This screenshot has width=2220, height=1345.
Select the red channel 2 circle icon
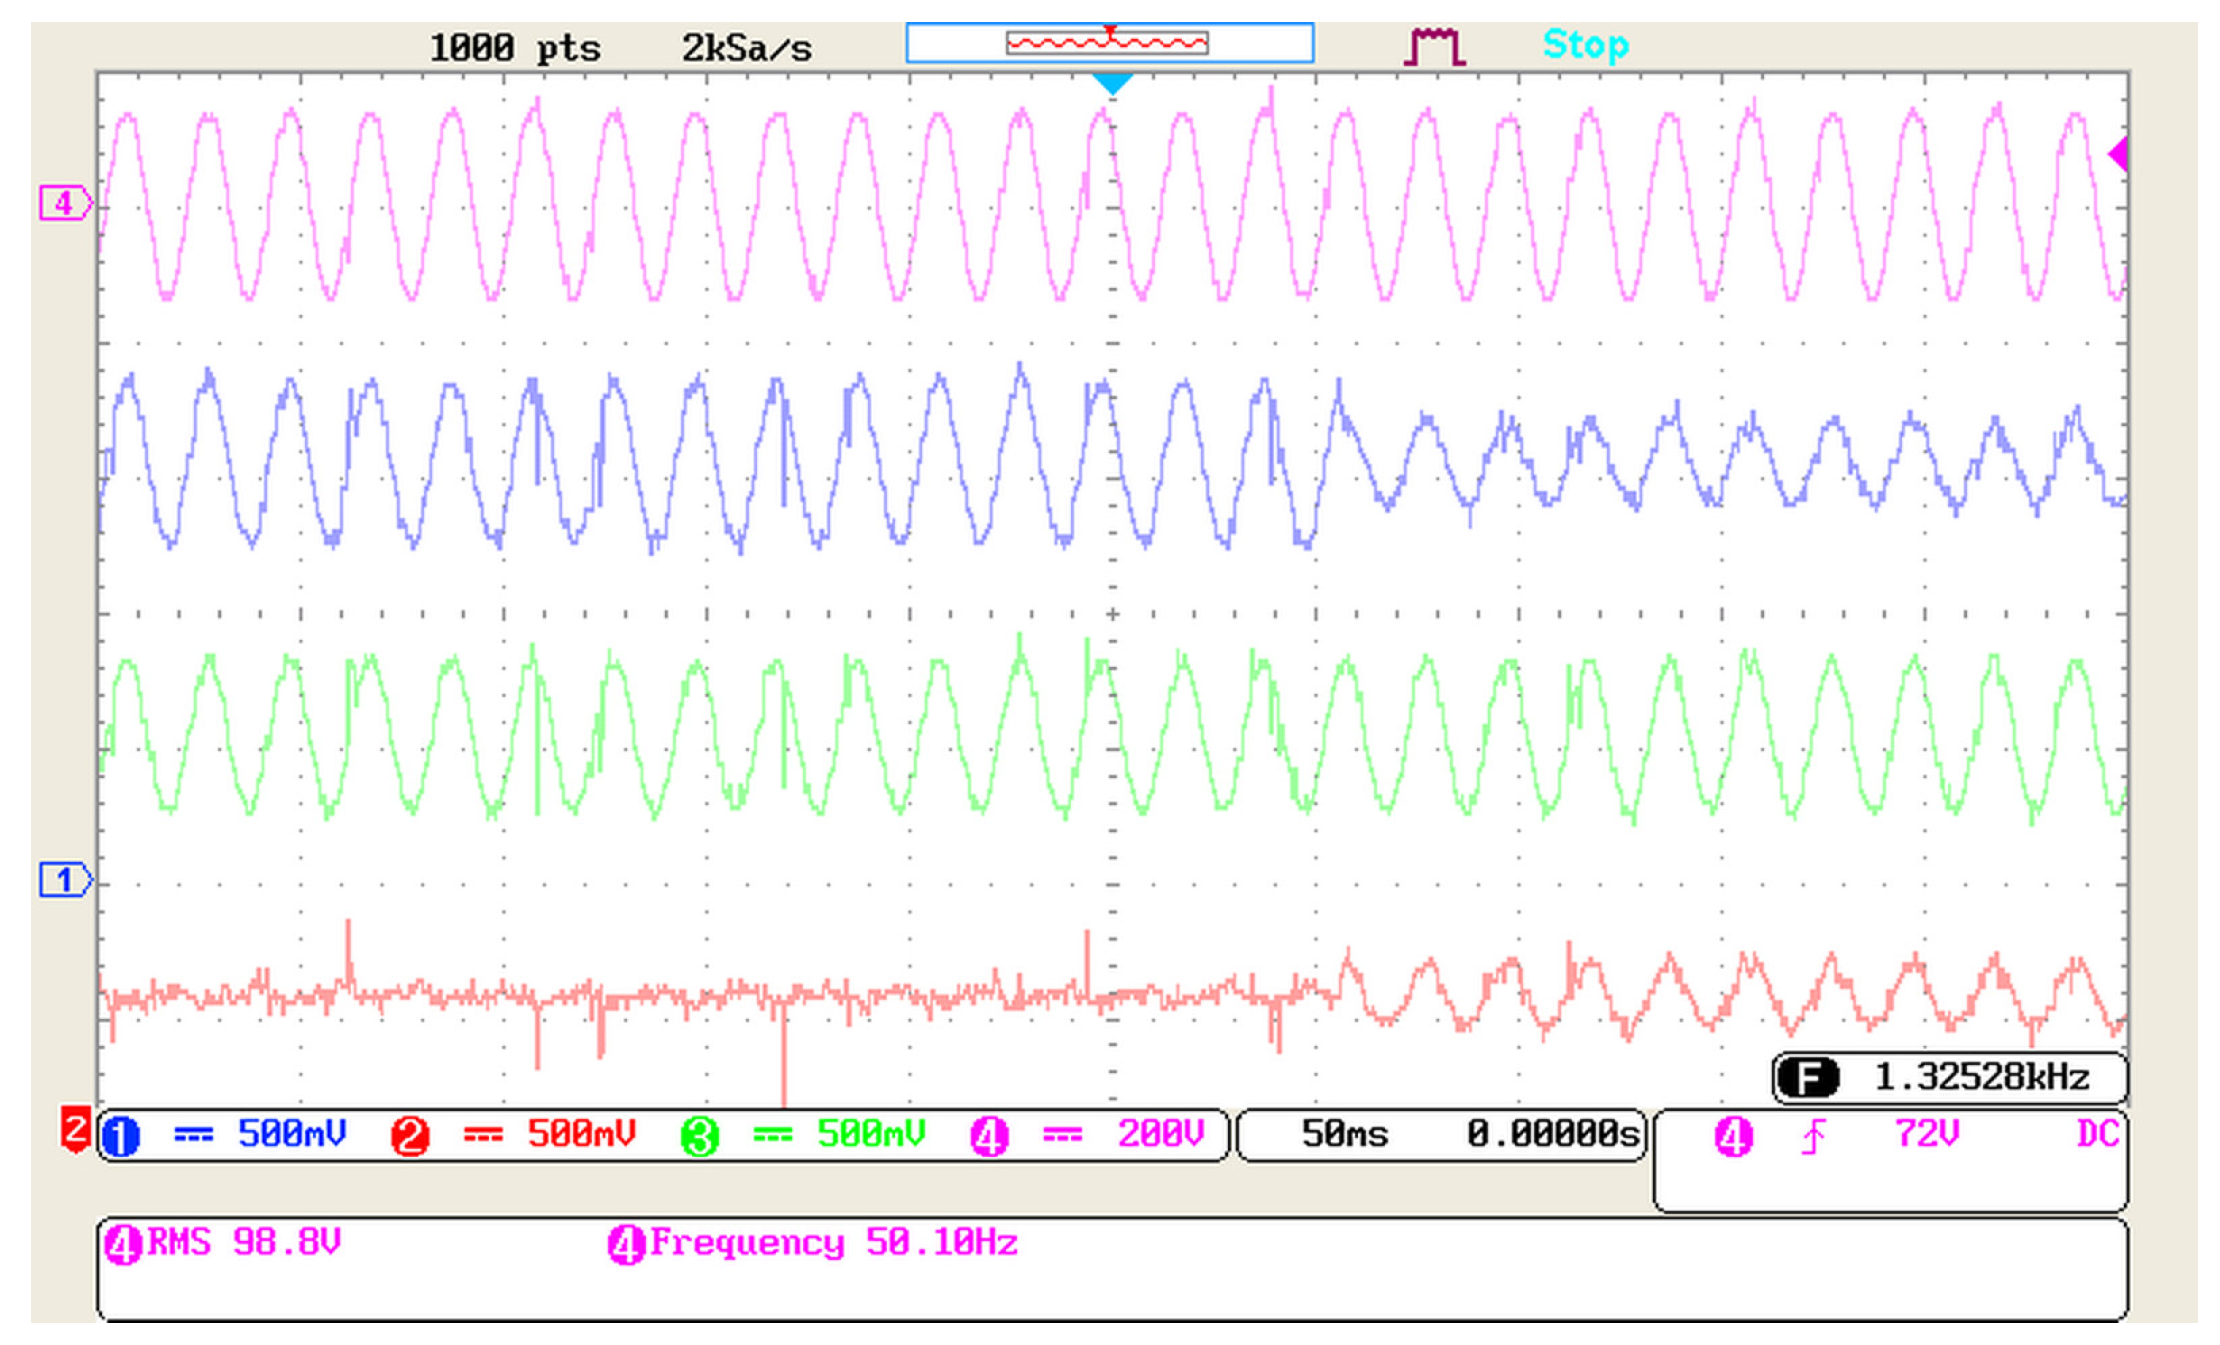pos(410,1137)
